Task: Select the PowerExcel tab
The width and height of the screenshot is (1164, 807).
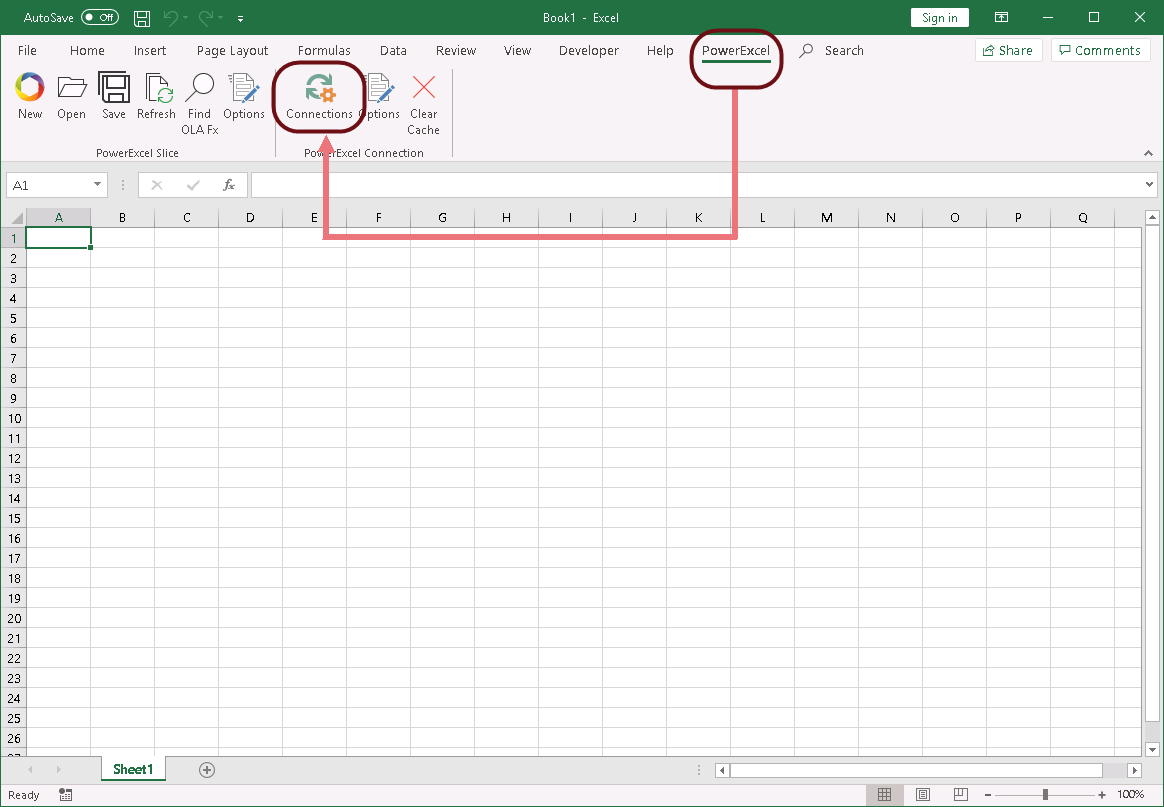Action: 736,50
